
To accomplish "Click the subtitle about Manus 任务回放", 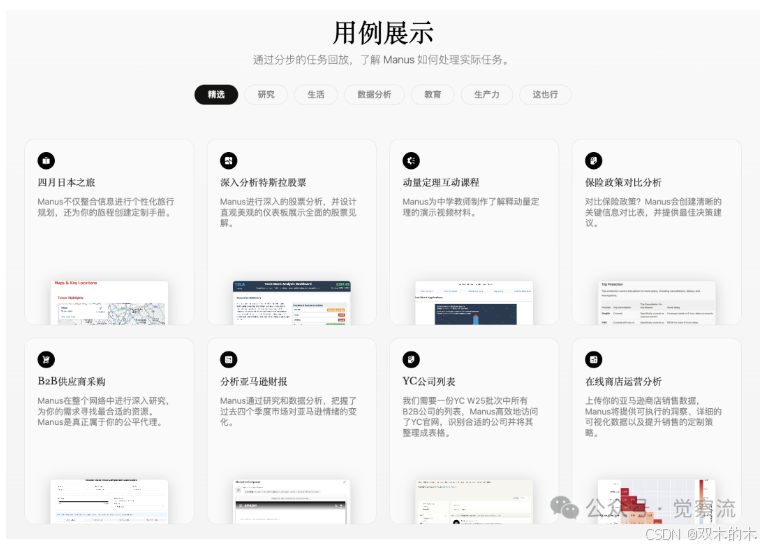I will pos(382,60).
